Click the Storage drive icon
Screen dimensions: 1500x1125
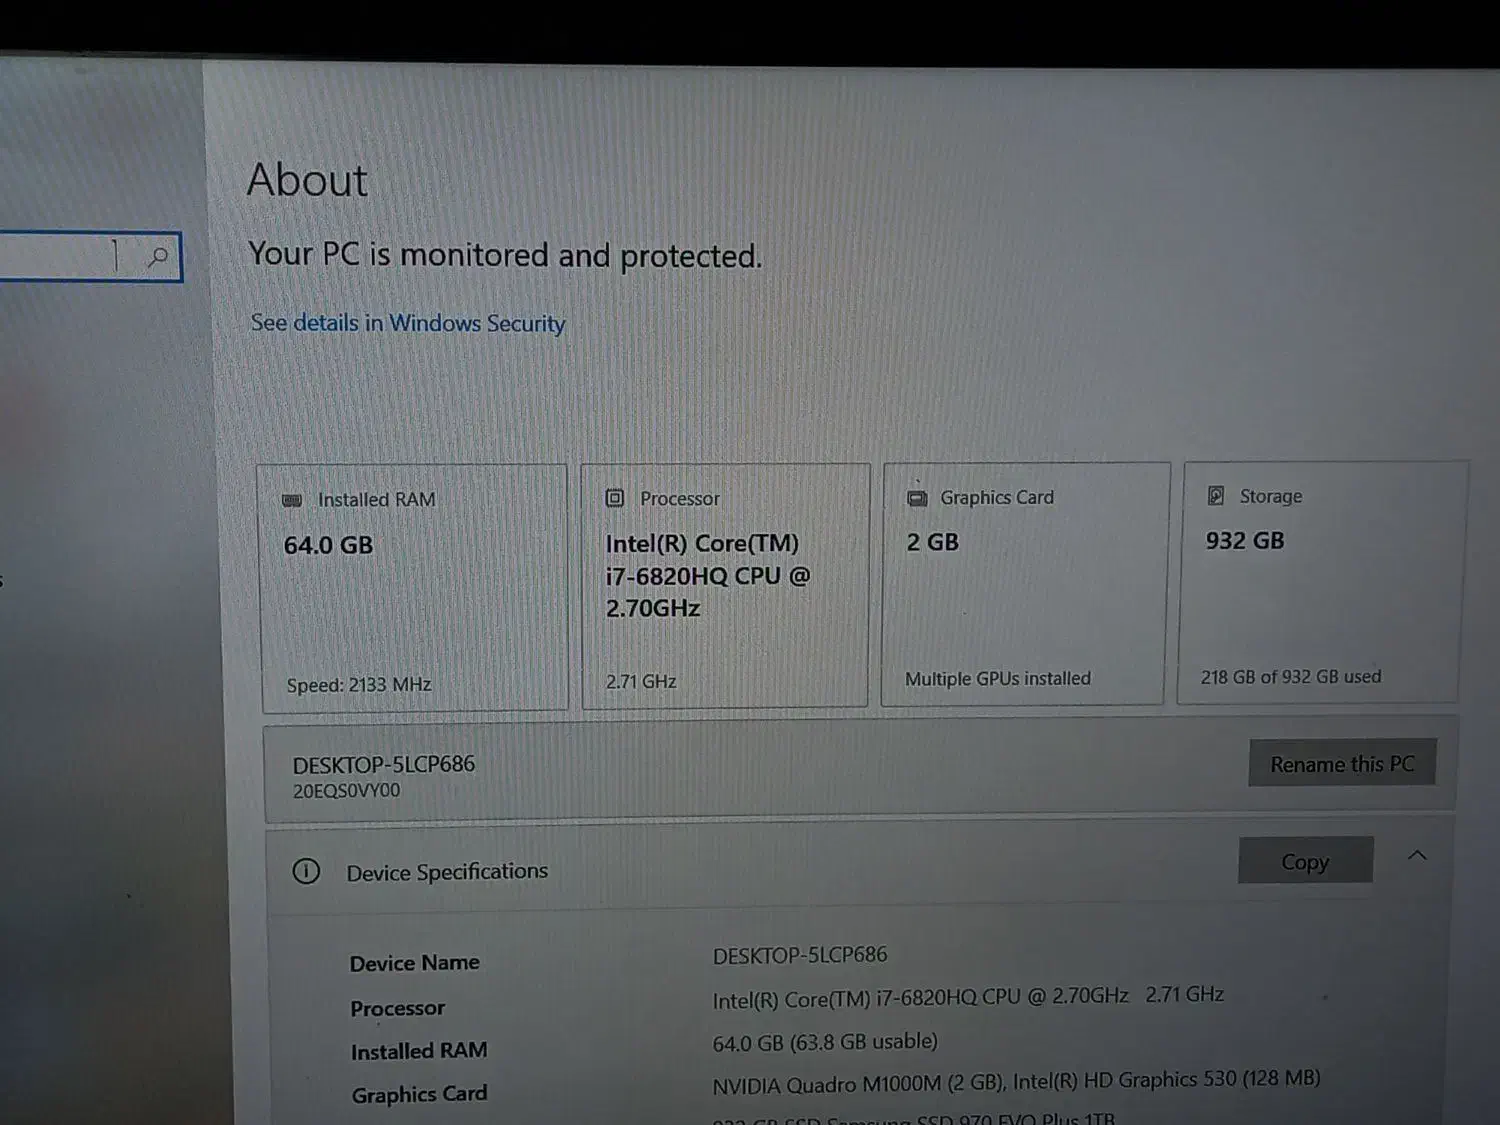pos(1216,496)
